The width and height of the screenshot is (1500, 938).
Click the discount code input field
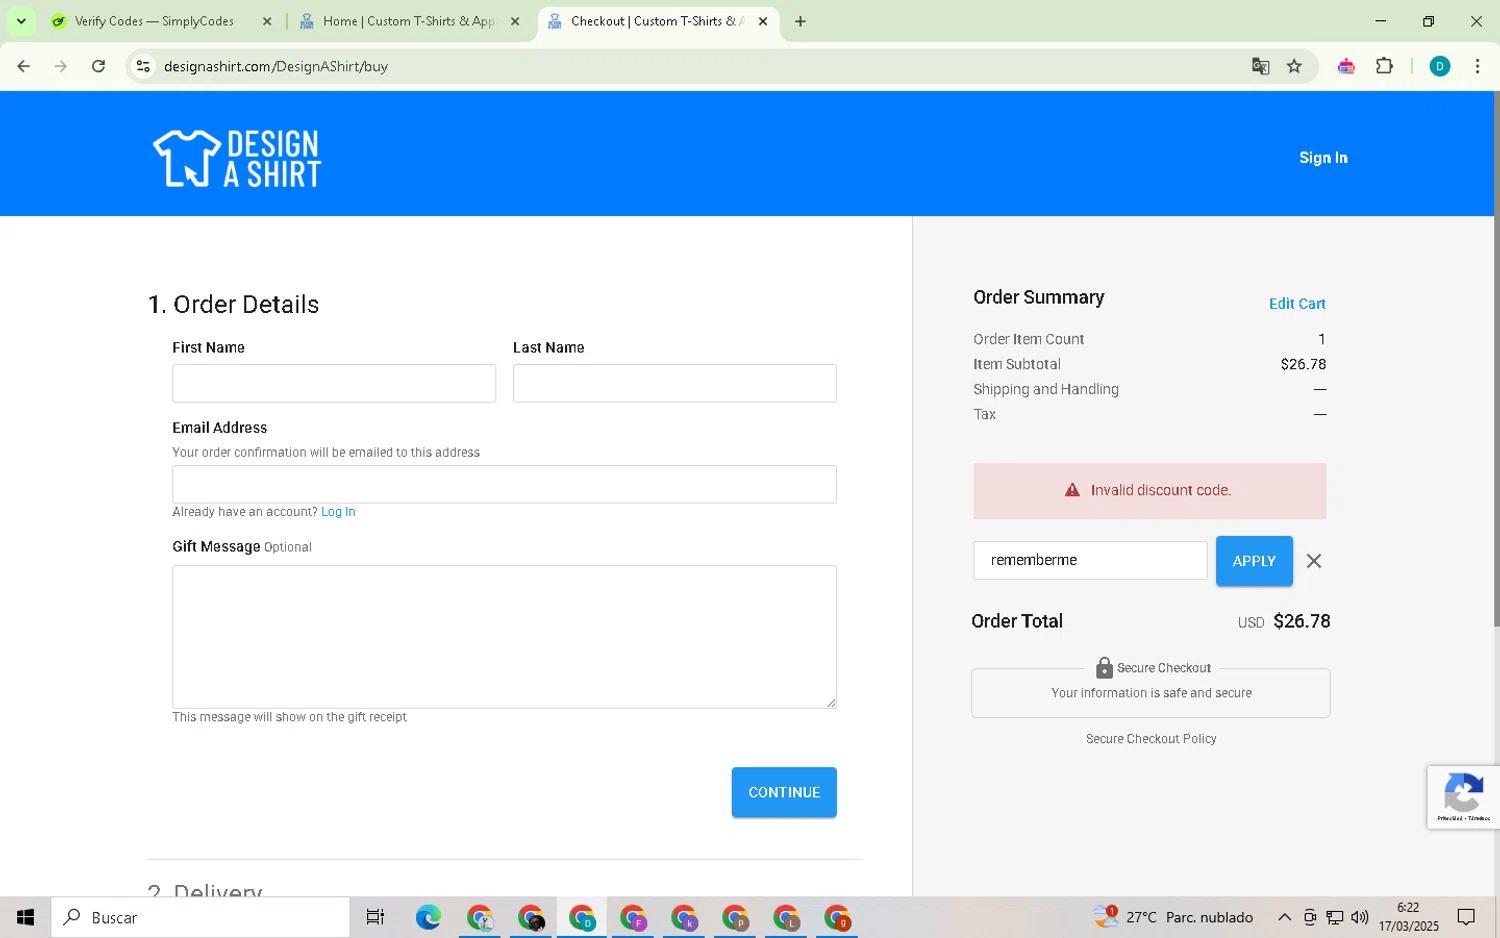(1090, 560)
